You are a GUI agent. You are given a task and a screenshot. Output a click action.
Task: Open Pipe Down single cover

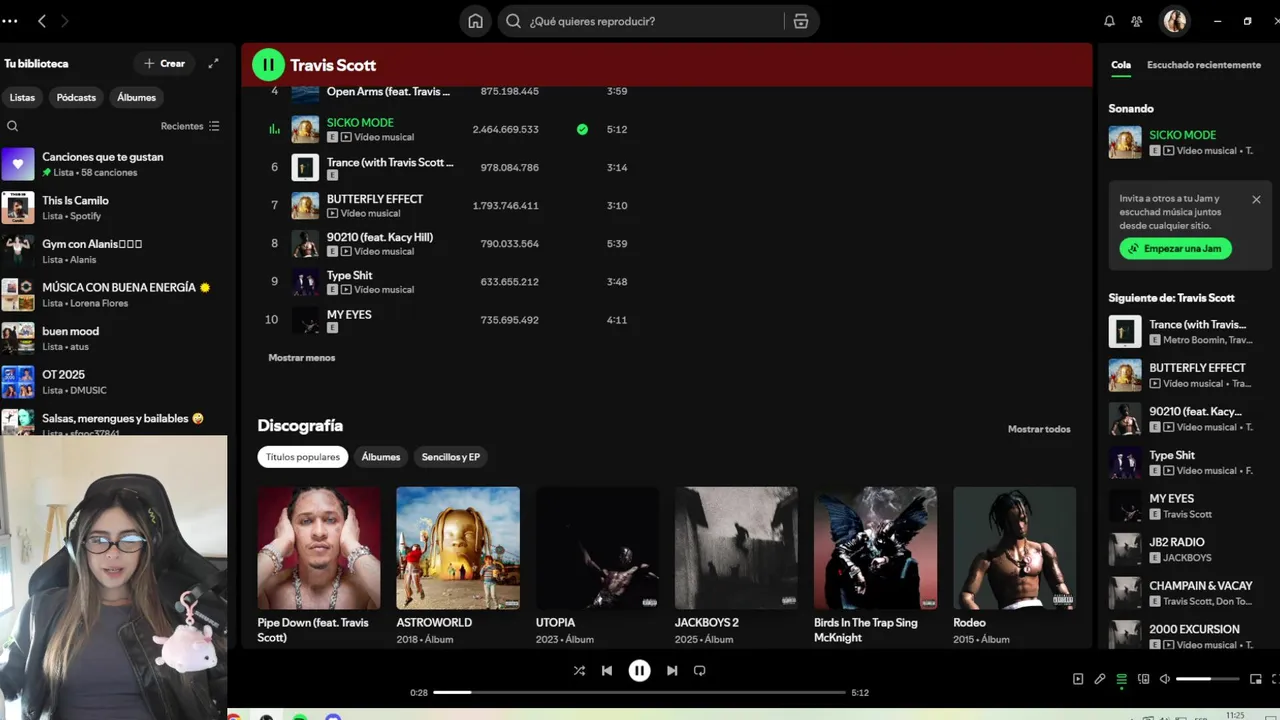pos(319,548)
